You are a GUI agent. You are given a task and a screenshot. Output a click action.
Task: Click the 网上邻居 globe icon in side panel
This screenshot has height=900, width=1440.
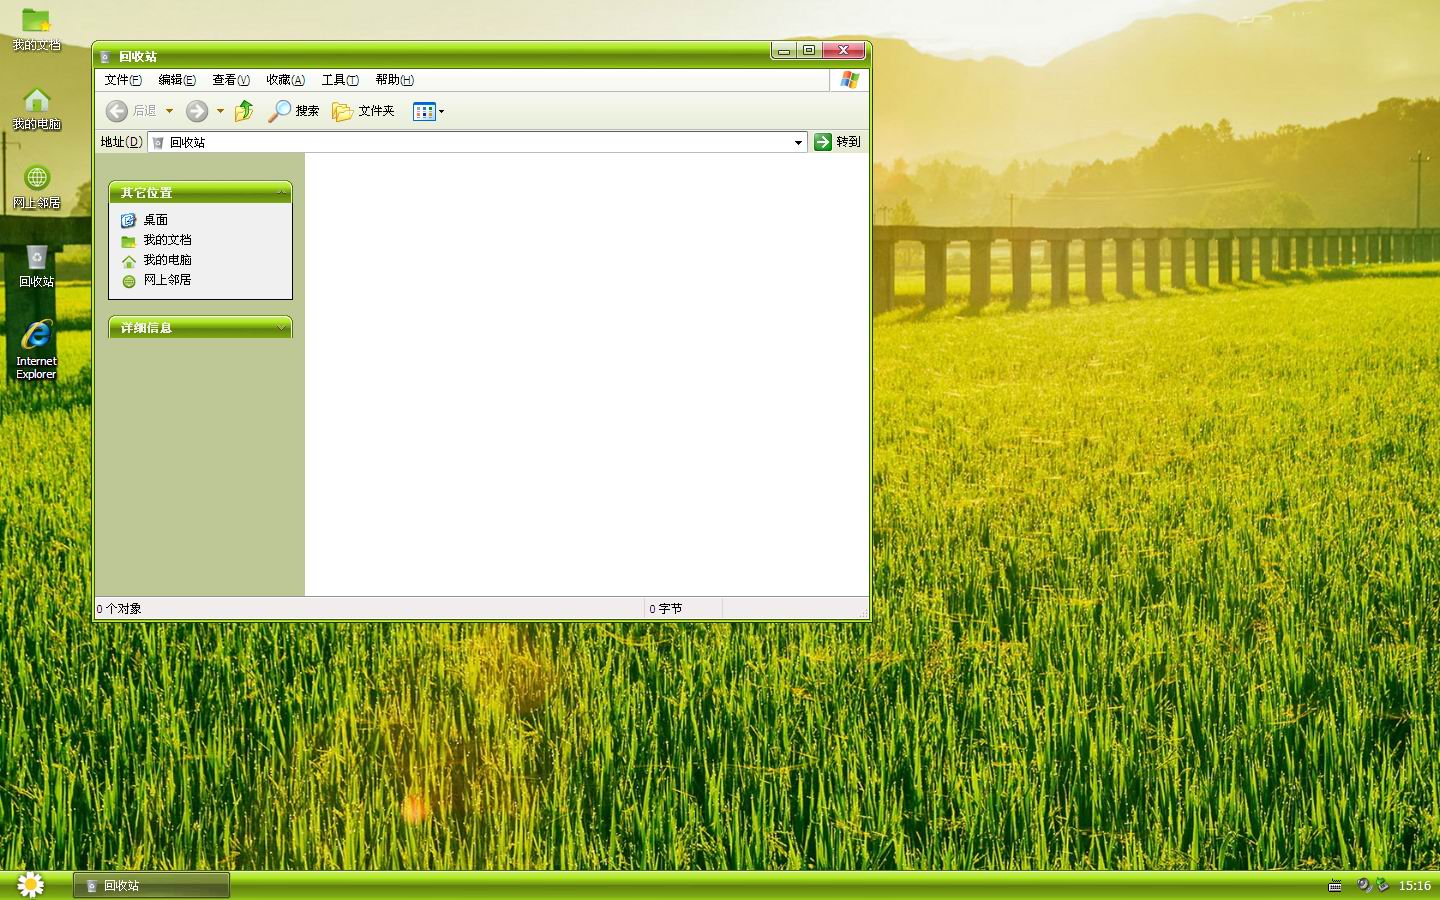click(x=128, y=281)
